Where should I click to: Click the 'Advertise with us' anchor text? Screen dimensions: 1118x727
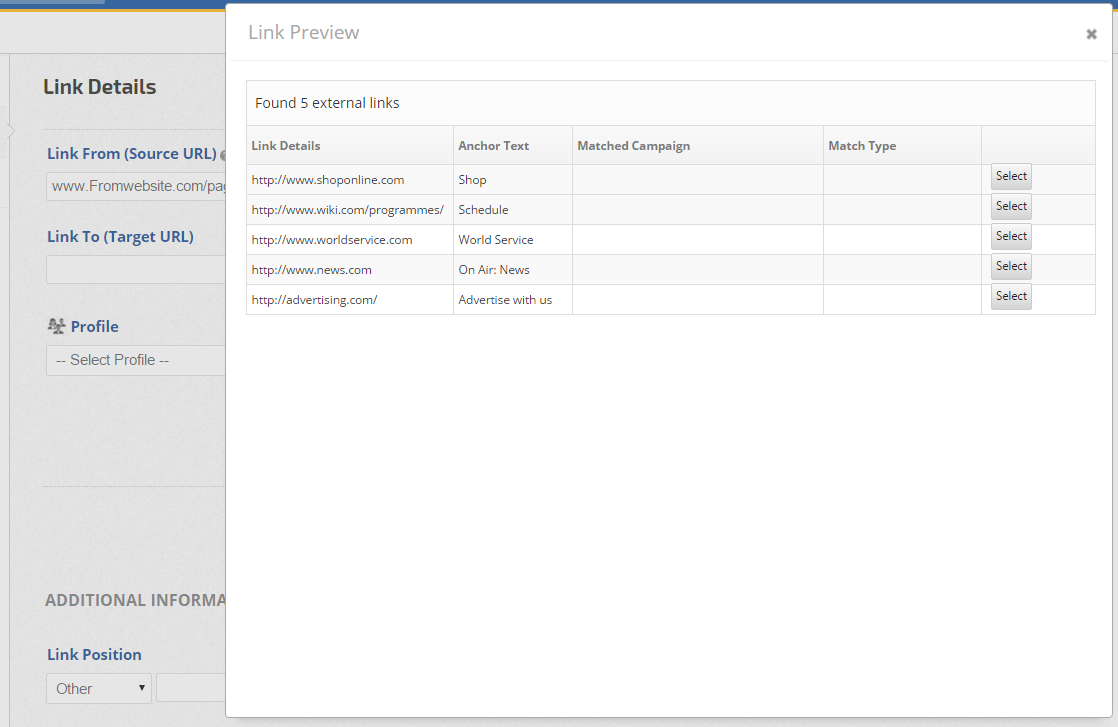(505, 300)
